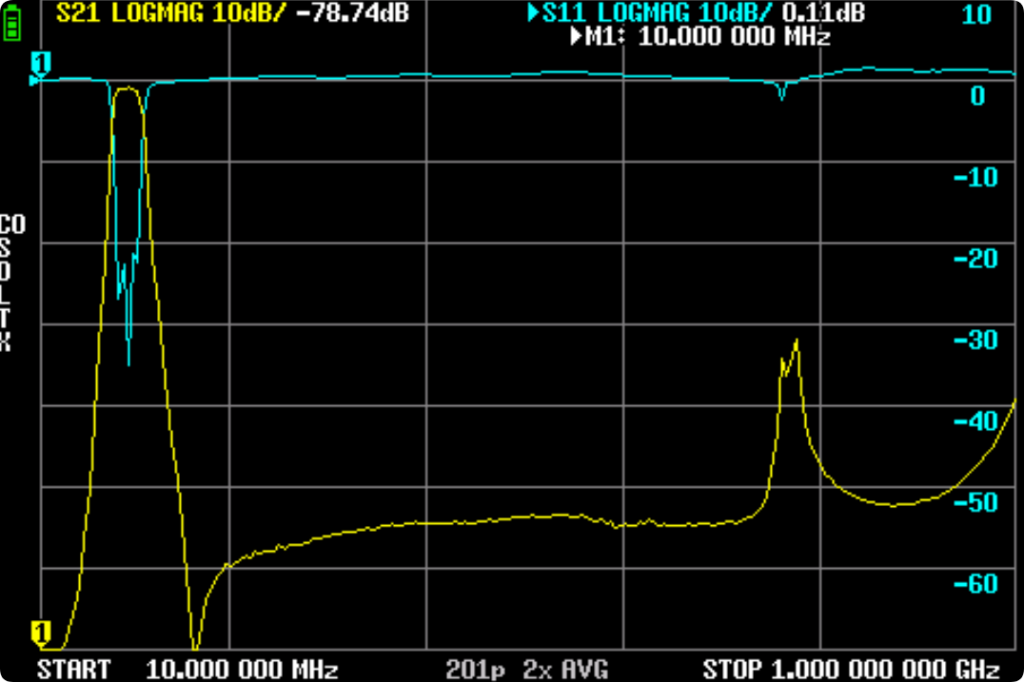
Task: Tap the D calibration status letter
Action: (x=6, y=271)
